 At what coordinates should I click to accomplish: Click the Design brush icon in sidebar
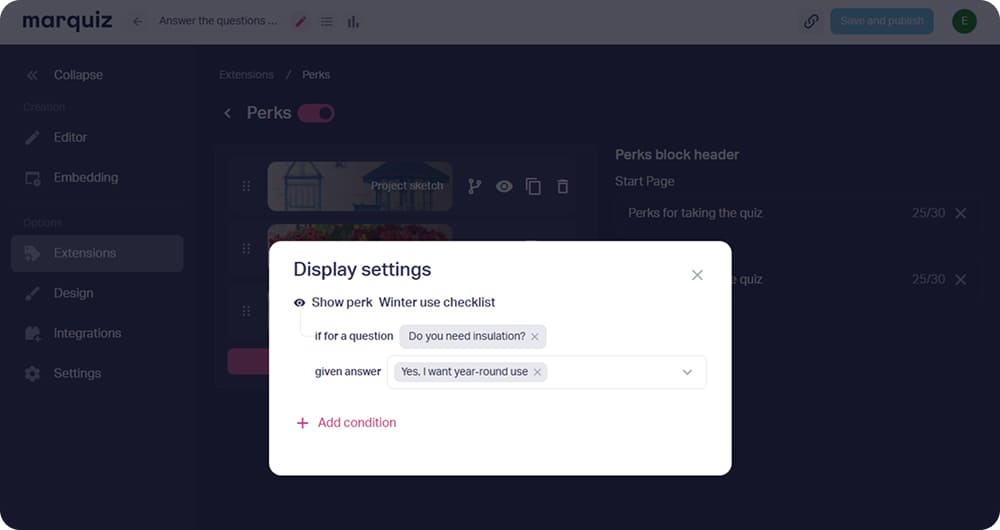pyautogui.click(x=32, y=293)
